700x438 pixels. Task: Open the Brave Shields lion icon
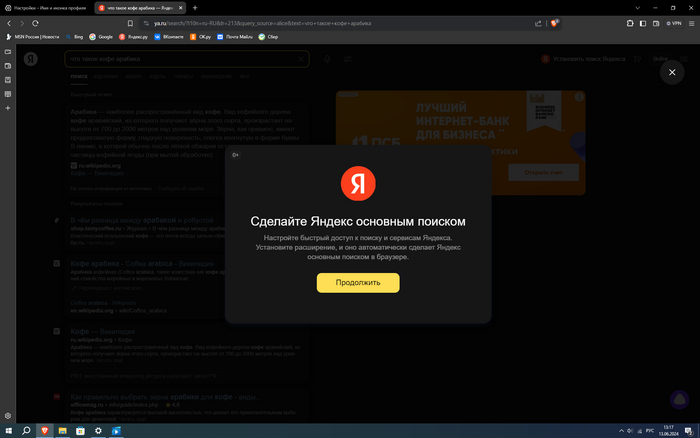coord(554,23)
